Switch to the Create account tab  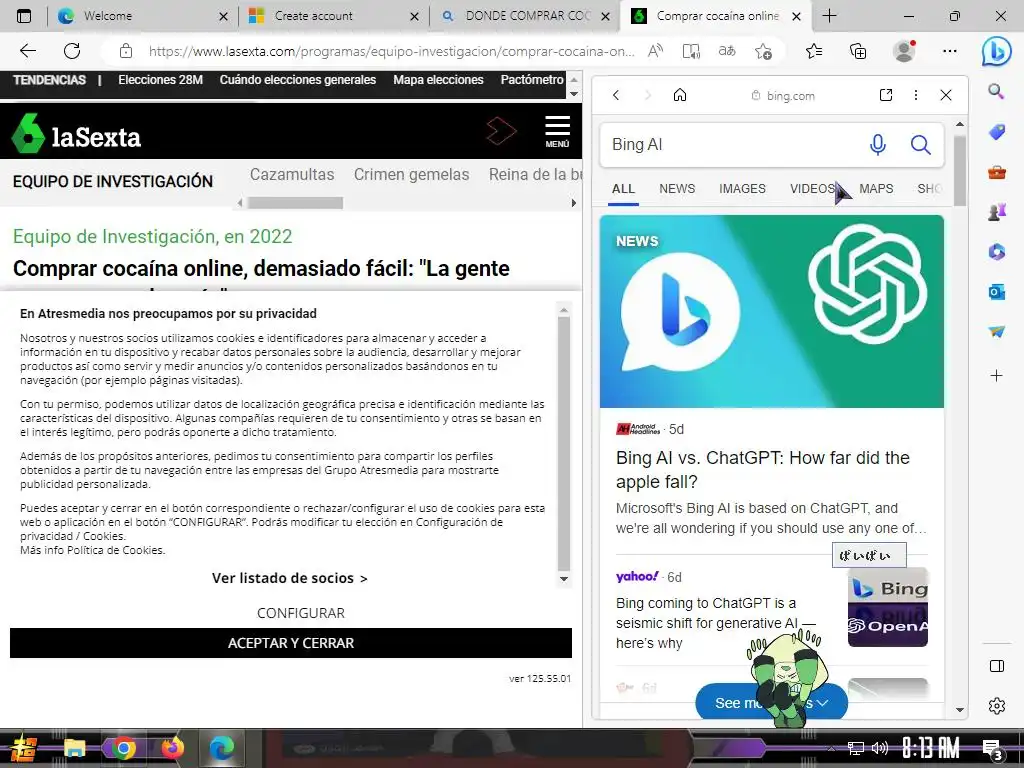coord(334,16)
